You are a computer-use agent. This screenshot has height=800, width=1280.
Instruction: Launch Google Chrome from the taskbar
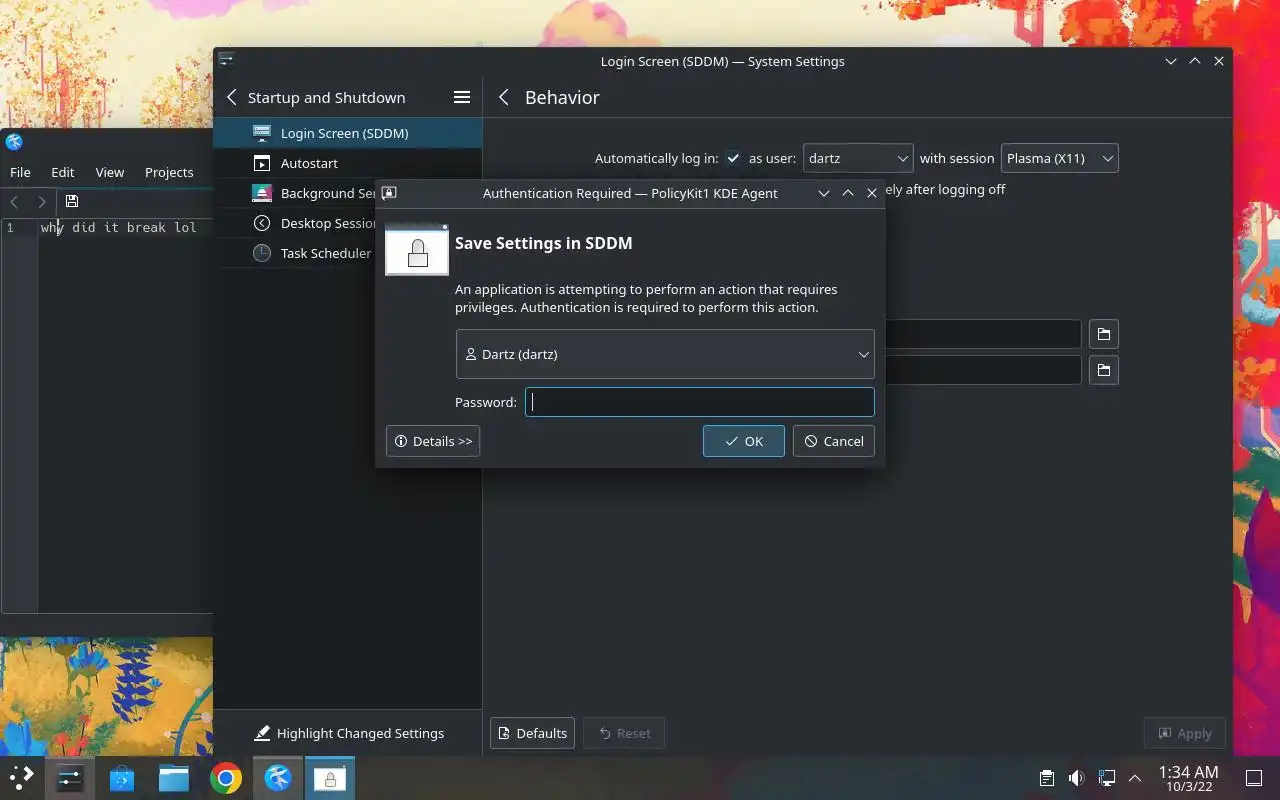(x=226, y=778)
